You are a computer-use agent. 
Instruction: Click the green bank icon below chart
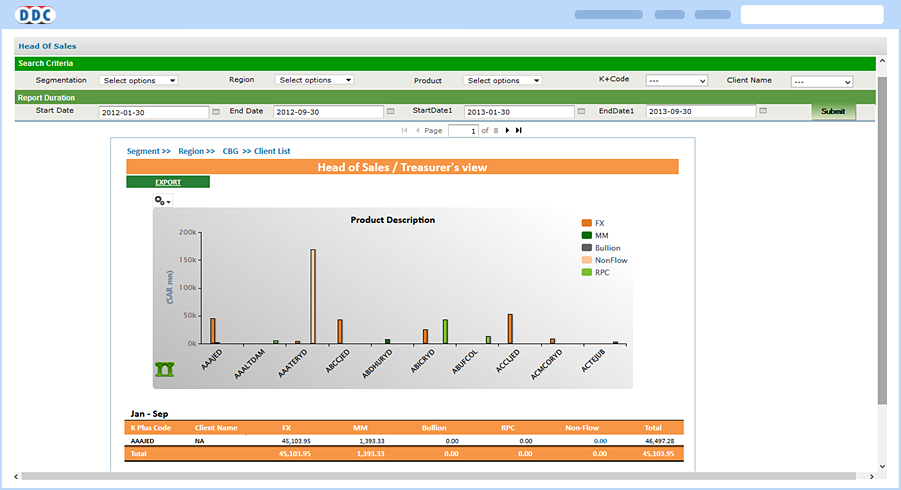pos(165,369)
